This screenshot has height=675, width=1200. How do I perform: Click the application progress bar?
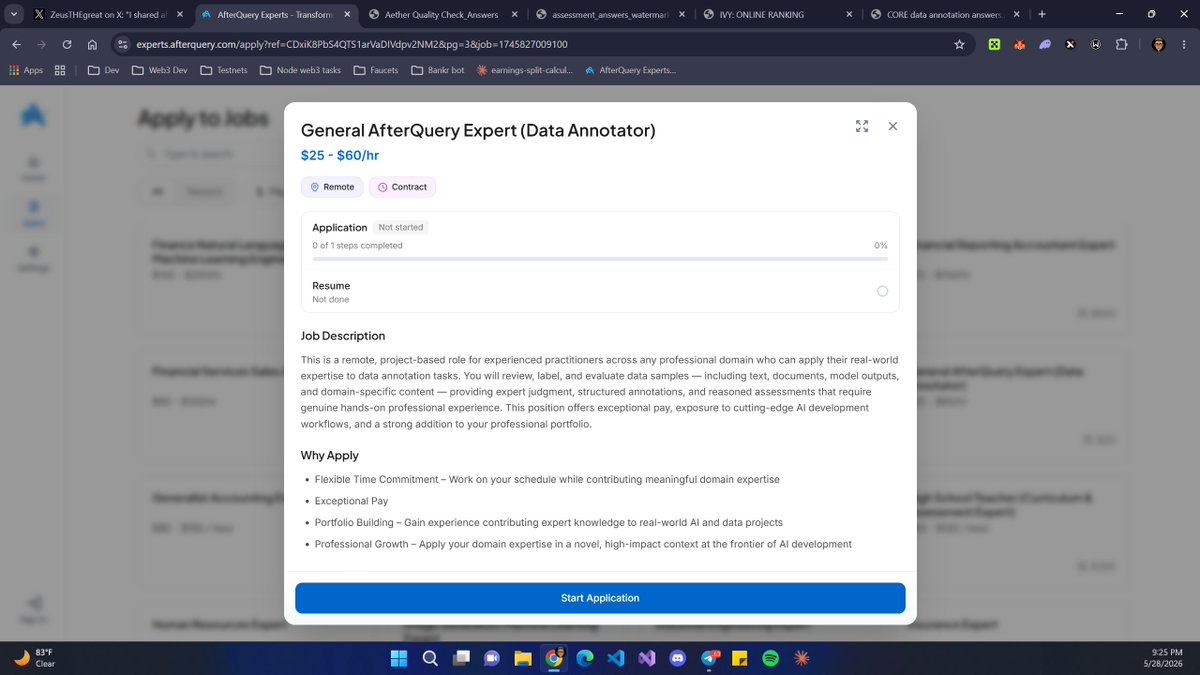pos(600,258)
